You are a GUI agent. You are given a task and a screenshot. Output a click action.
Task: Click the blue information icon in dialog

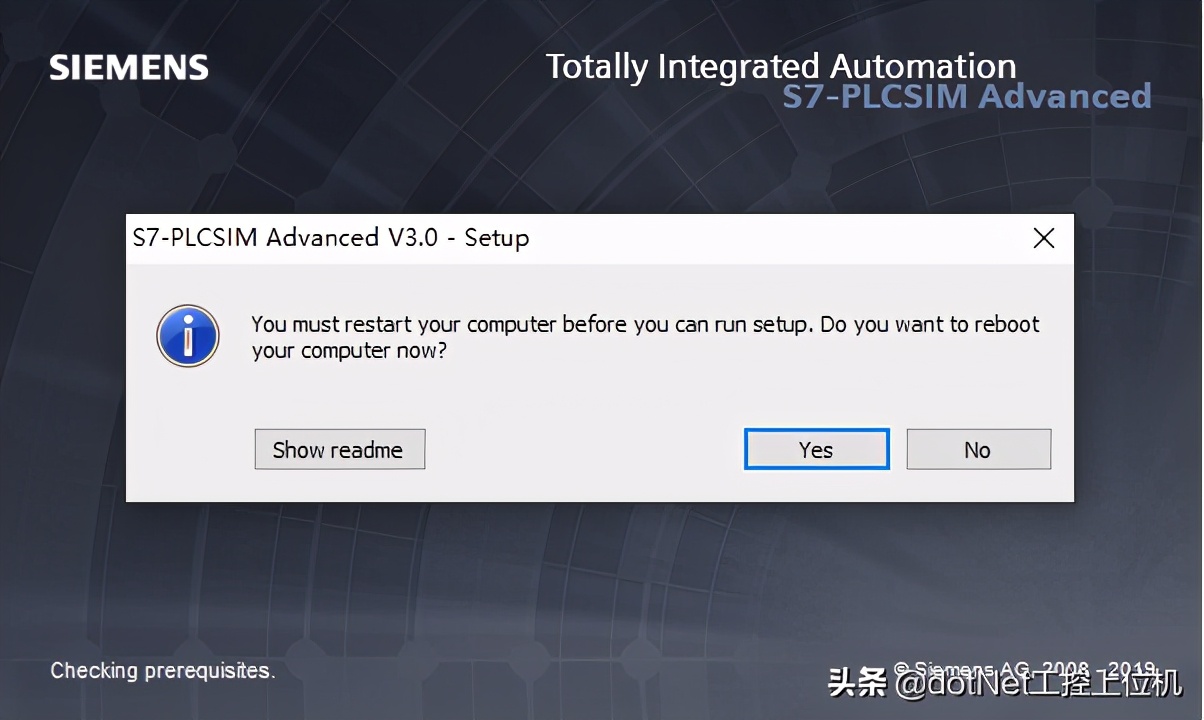[187, 336]
